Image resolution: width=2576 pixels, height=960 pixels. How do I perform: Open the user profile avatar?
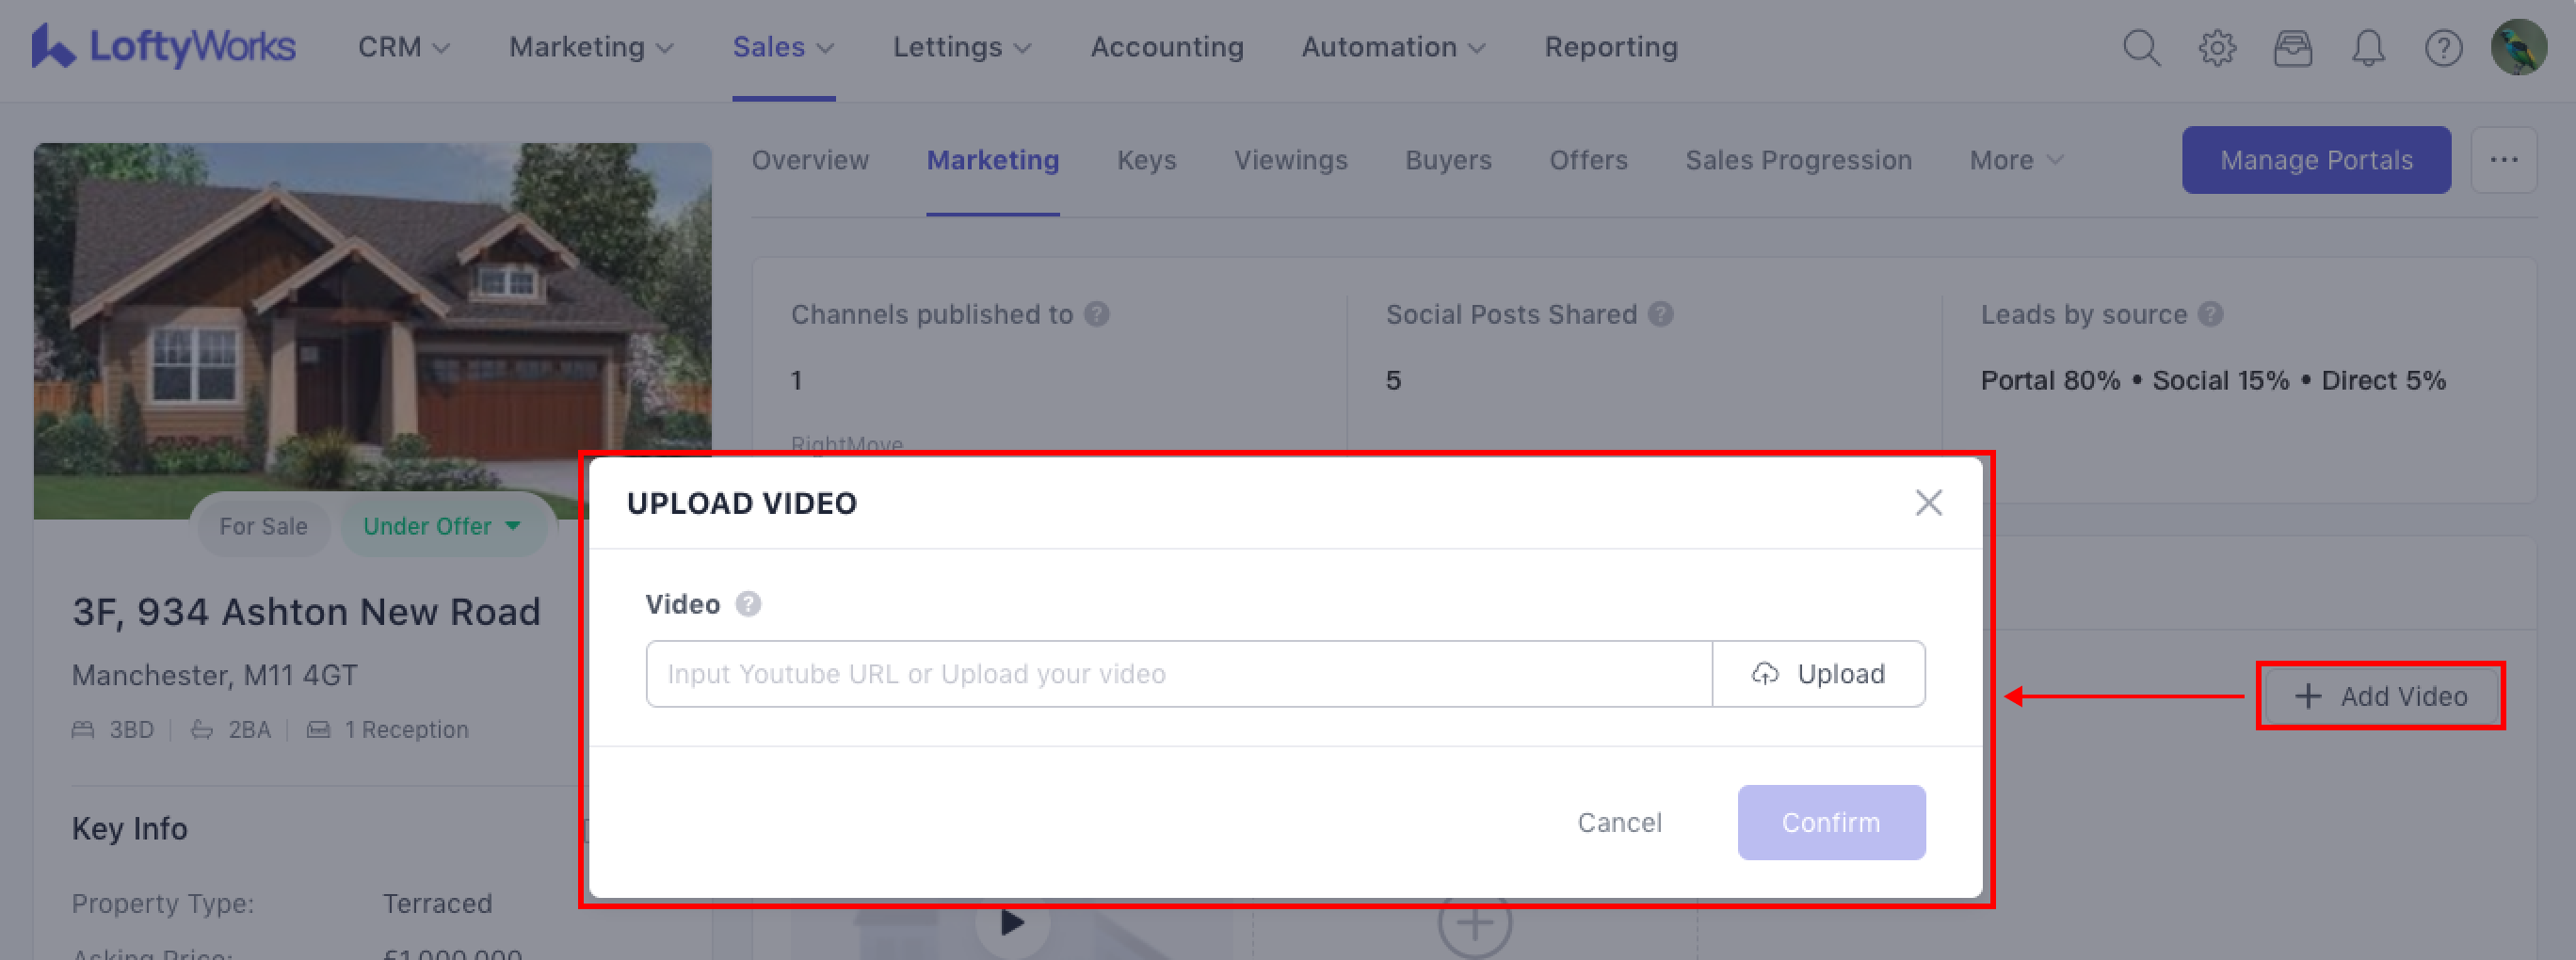coord(2518,47)
